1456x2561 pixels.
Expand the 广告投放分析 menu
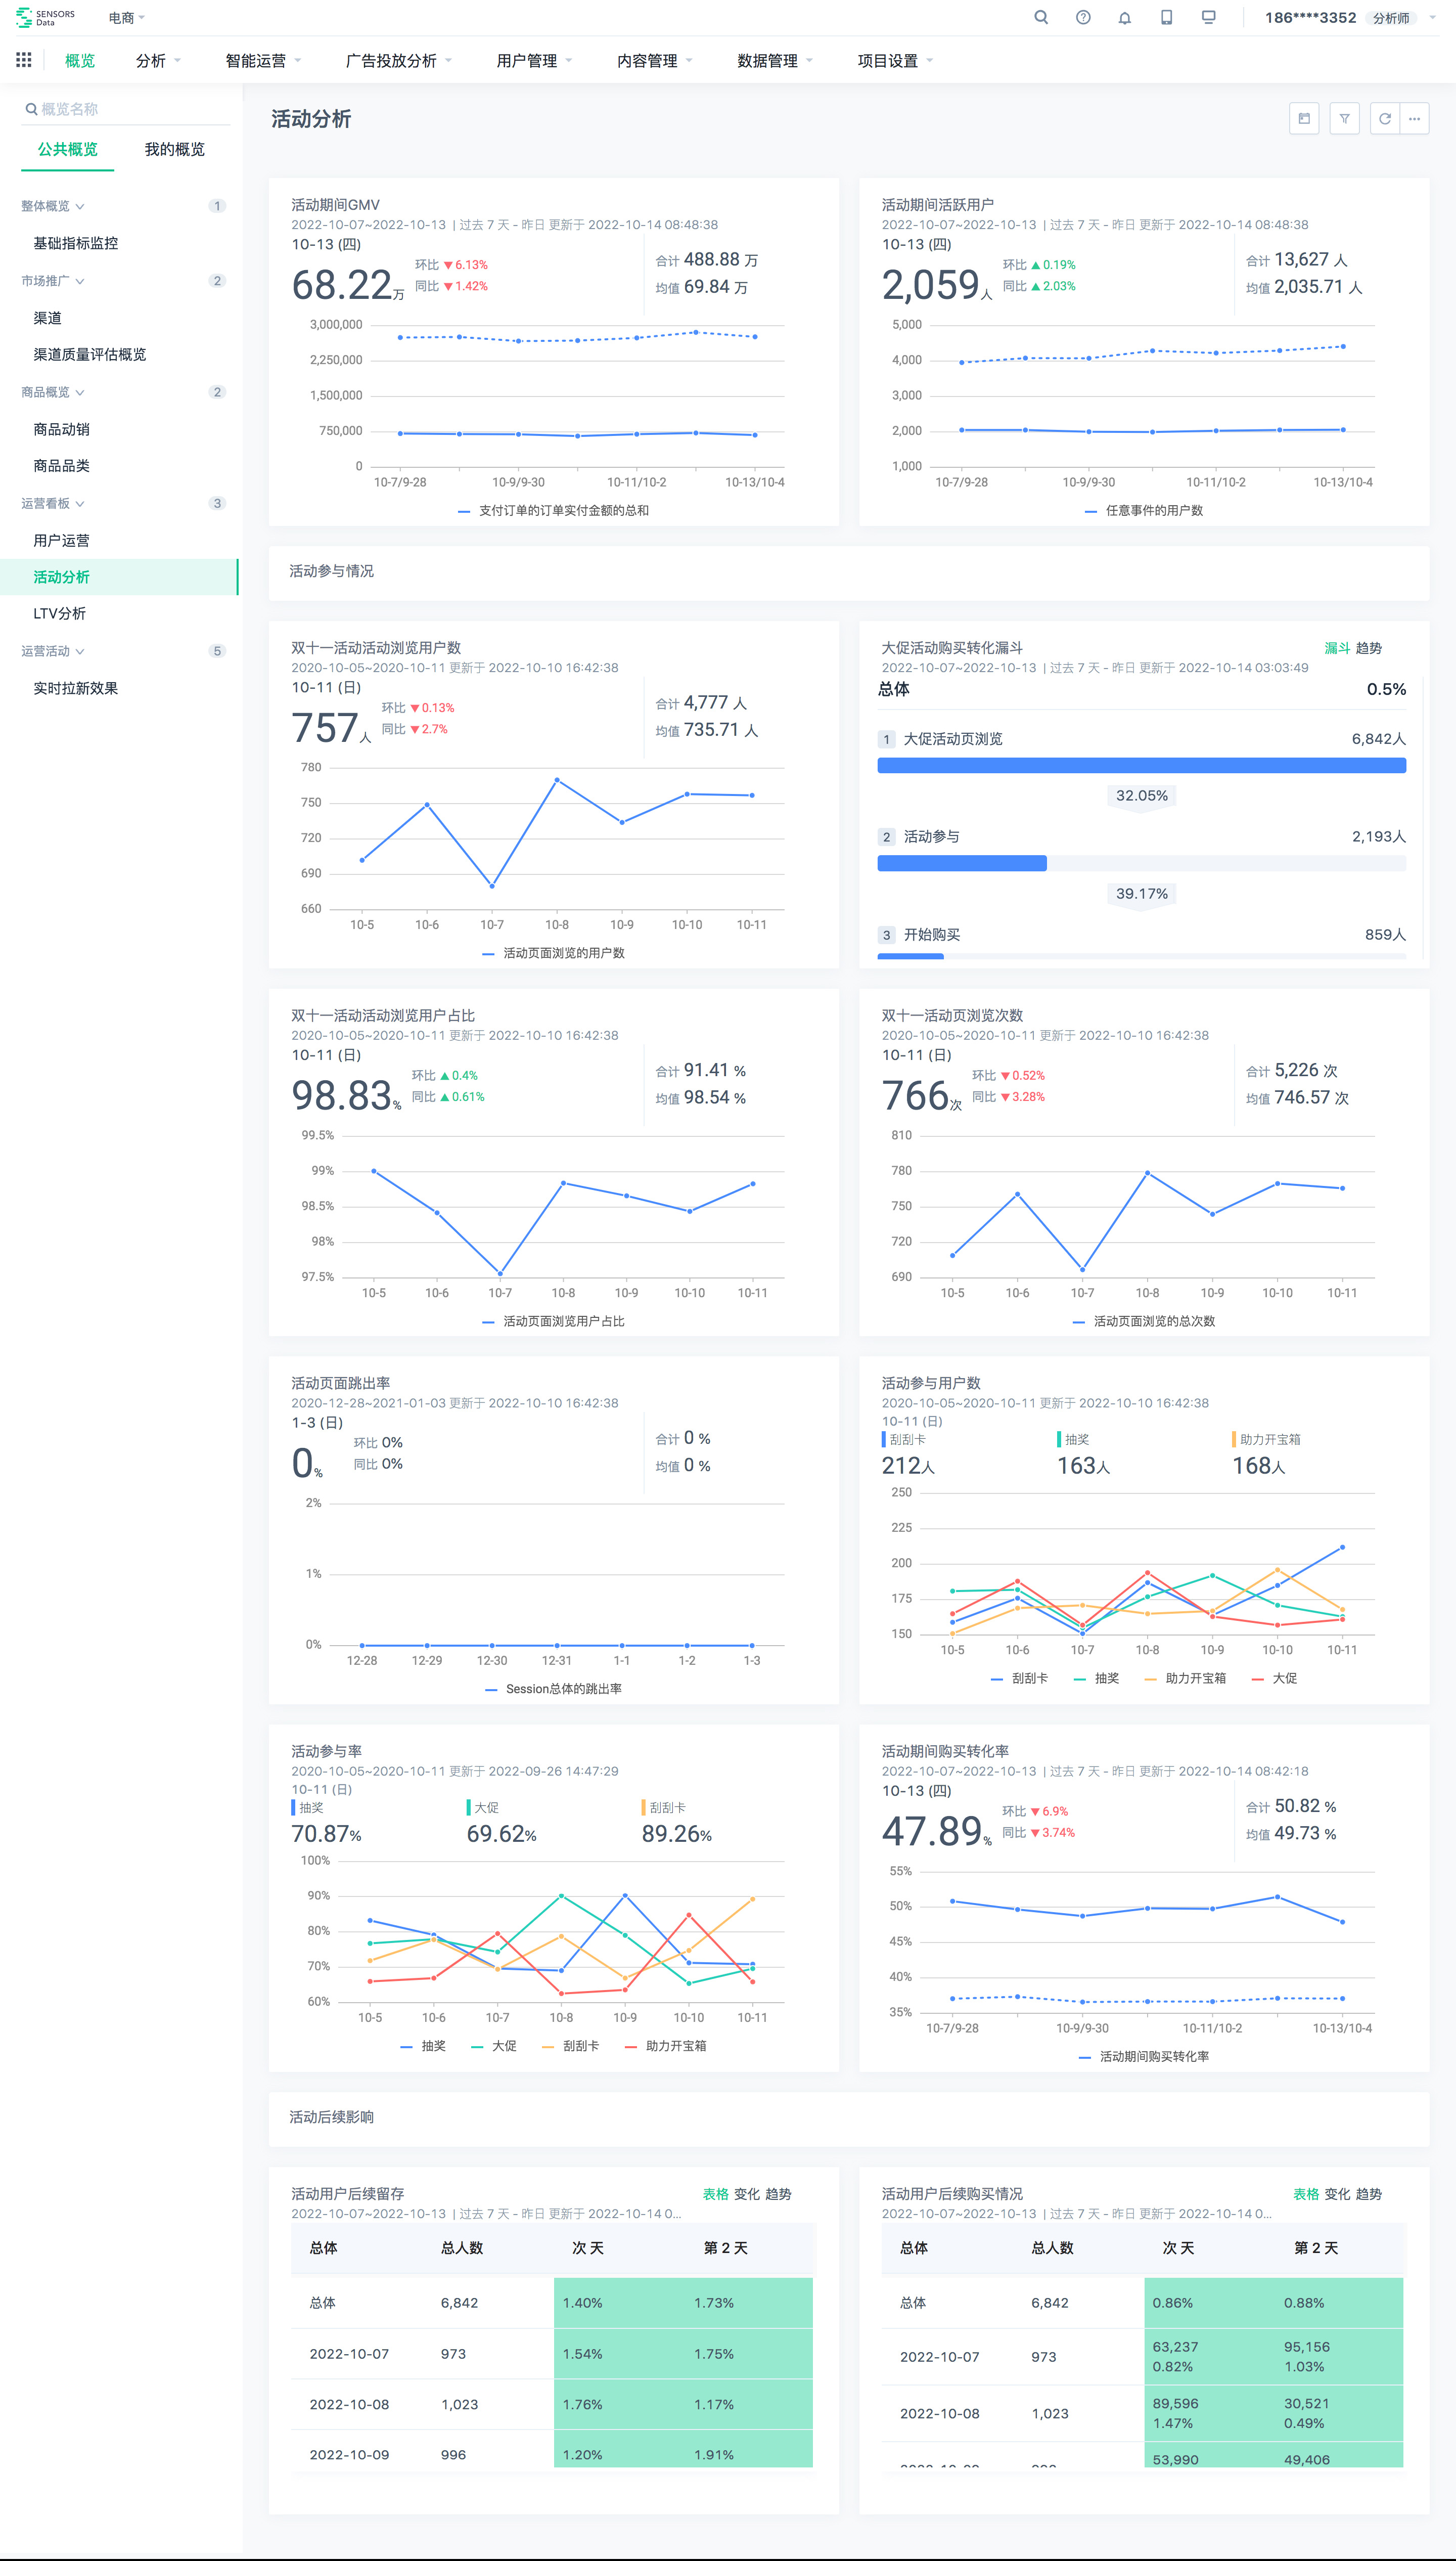(398, 61)
